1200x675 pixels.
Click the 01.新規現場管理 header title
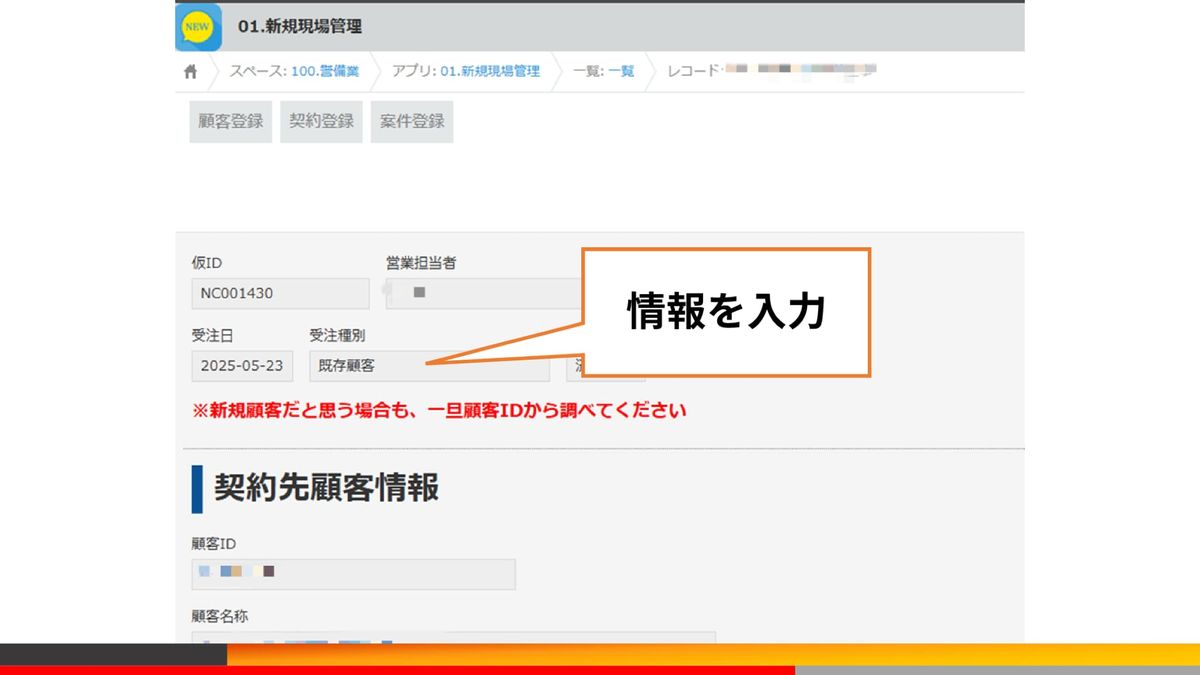tap(300, 27)
